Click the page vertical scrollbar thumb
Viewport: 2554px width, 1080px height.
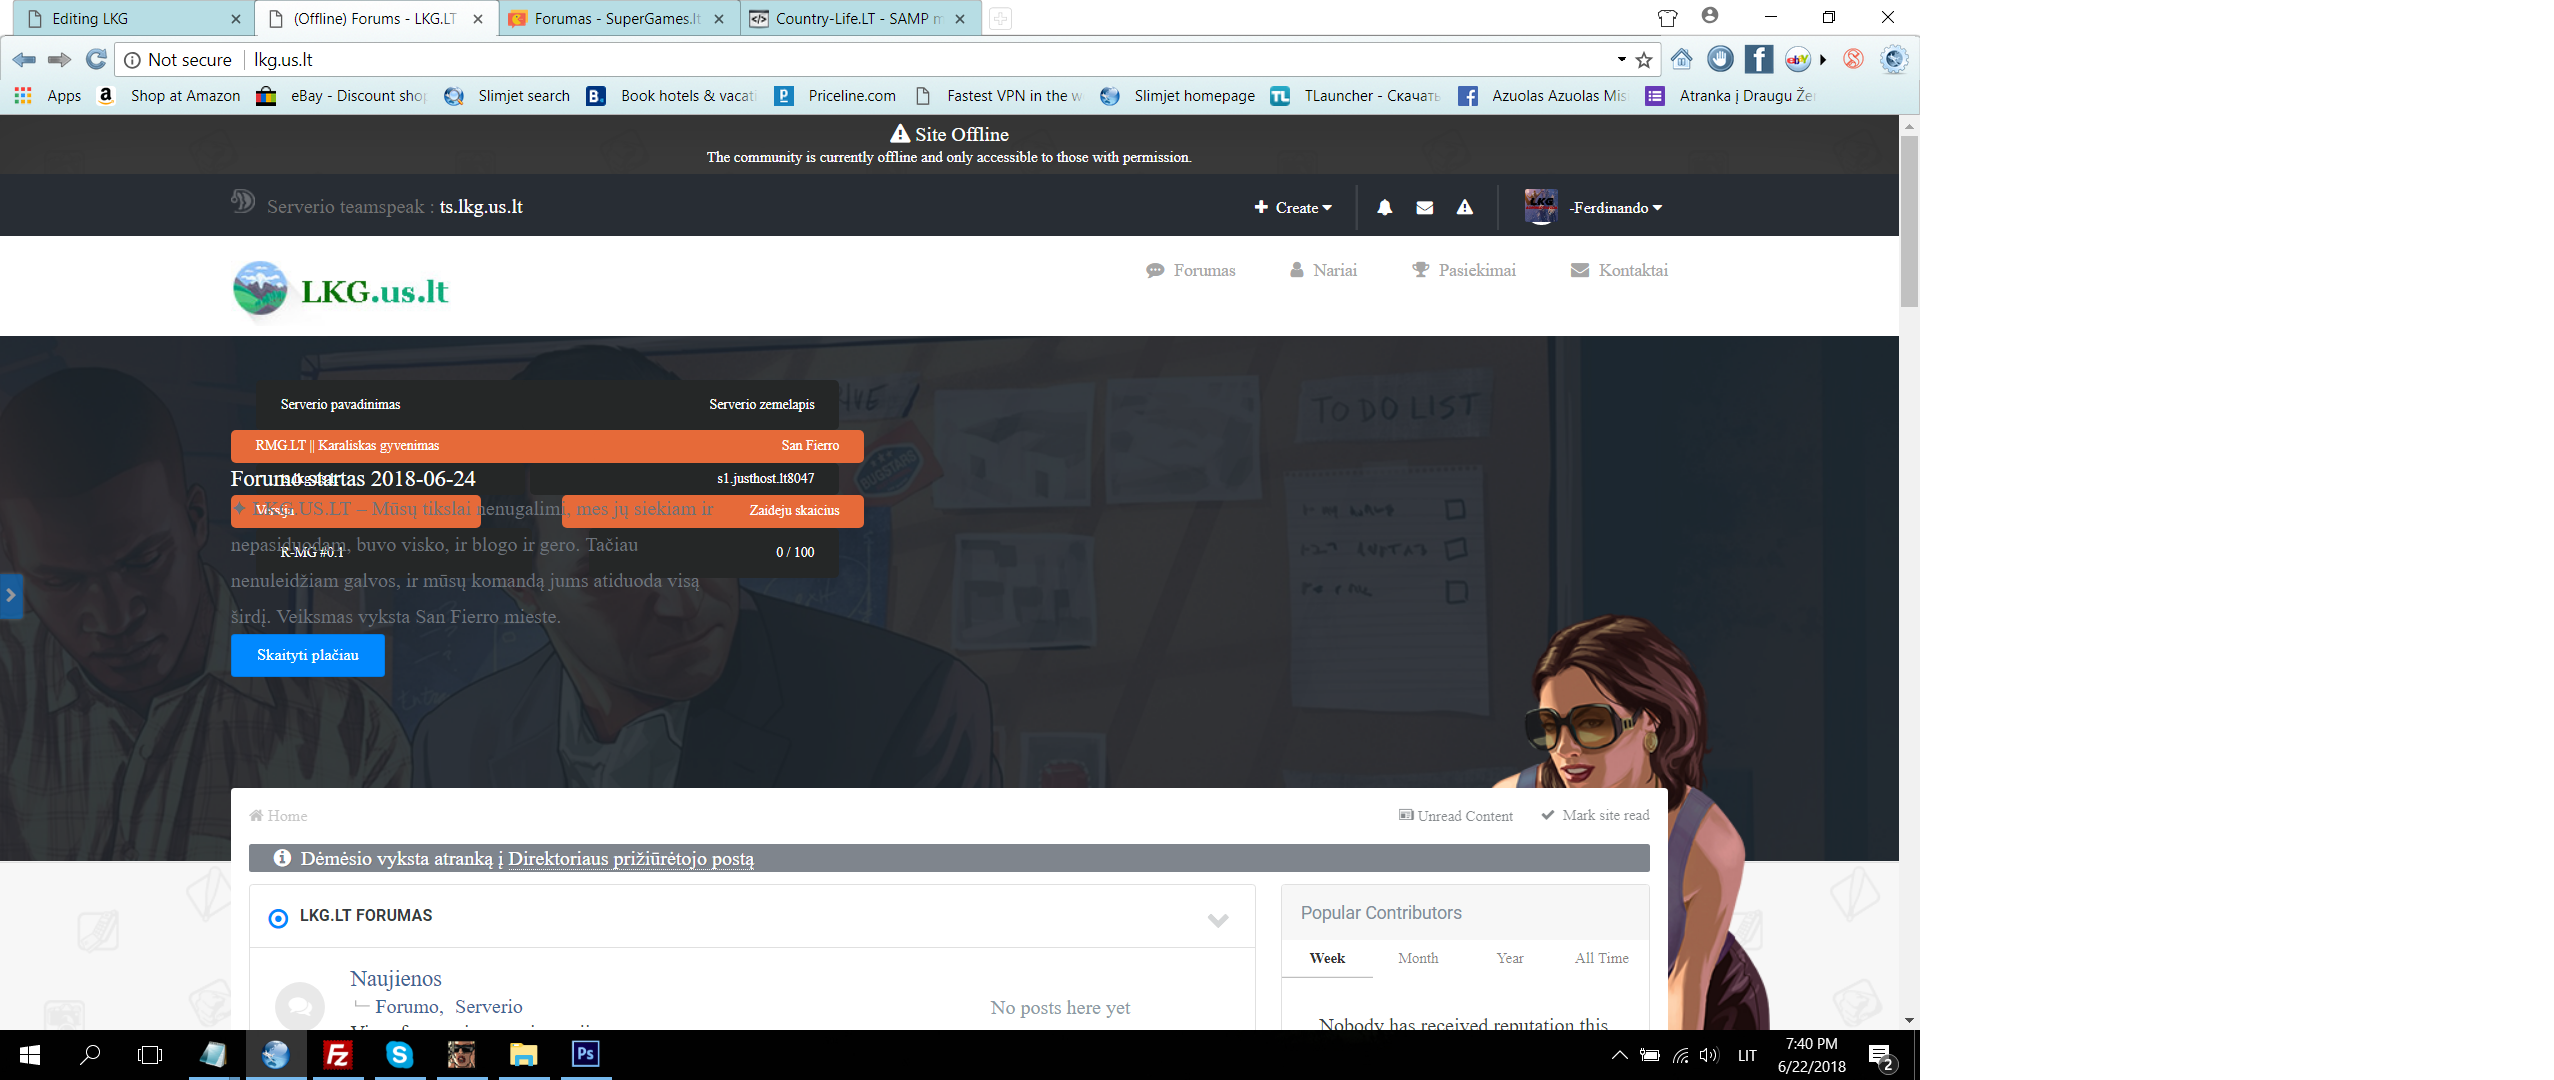[1909, 220]
